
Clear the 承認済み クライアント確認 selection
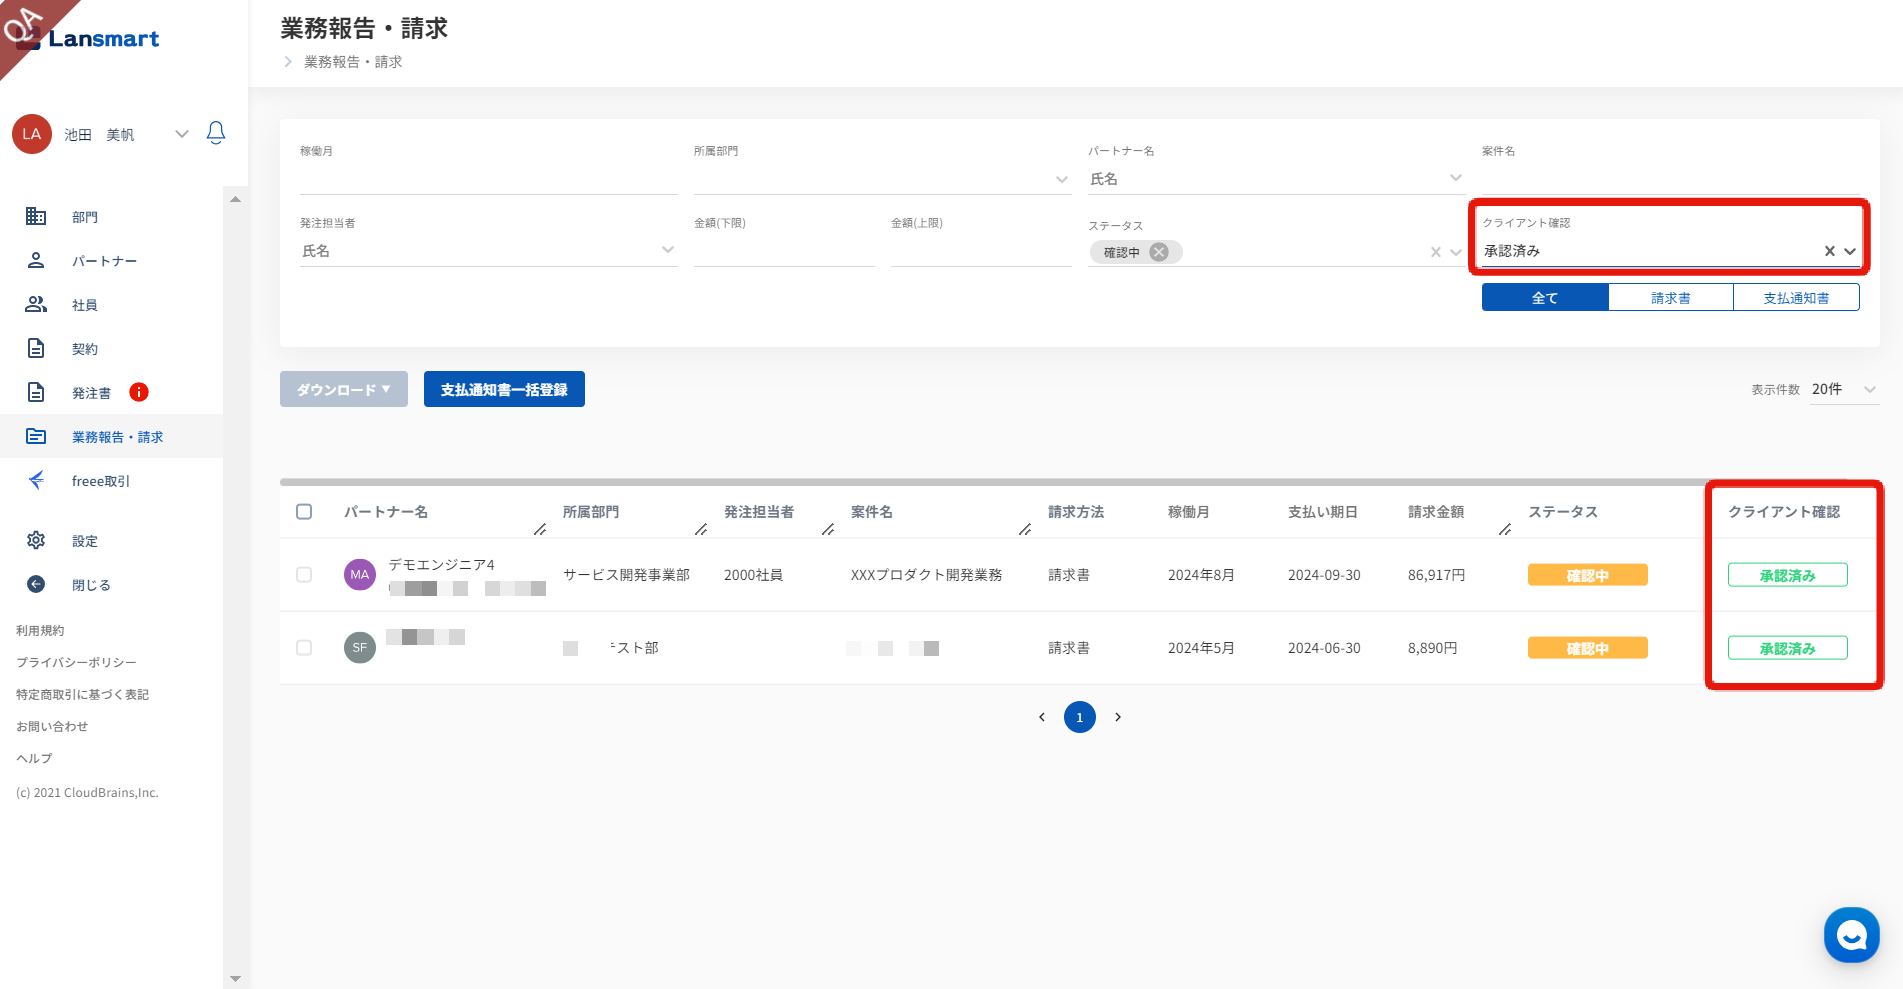(x=1830, y=251)
